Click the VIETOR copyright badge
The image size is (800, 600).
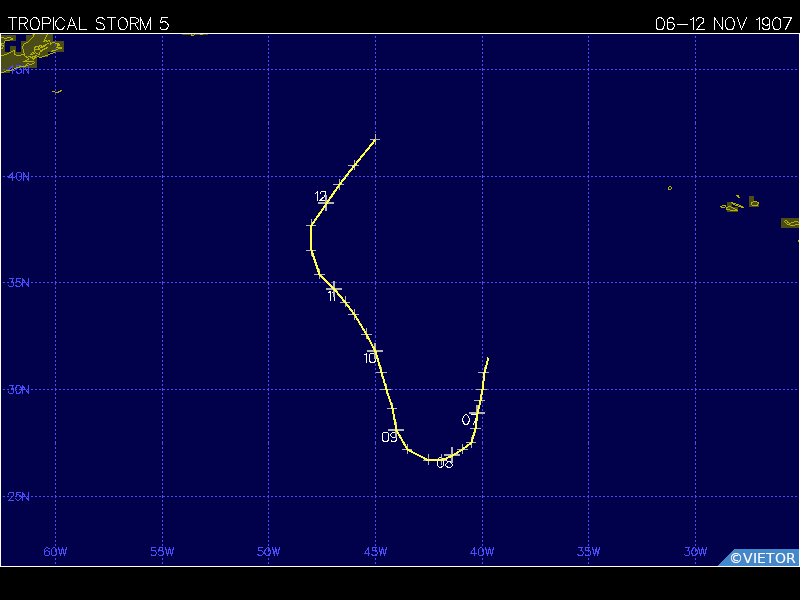tap(759, 558)
